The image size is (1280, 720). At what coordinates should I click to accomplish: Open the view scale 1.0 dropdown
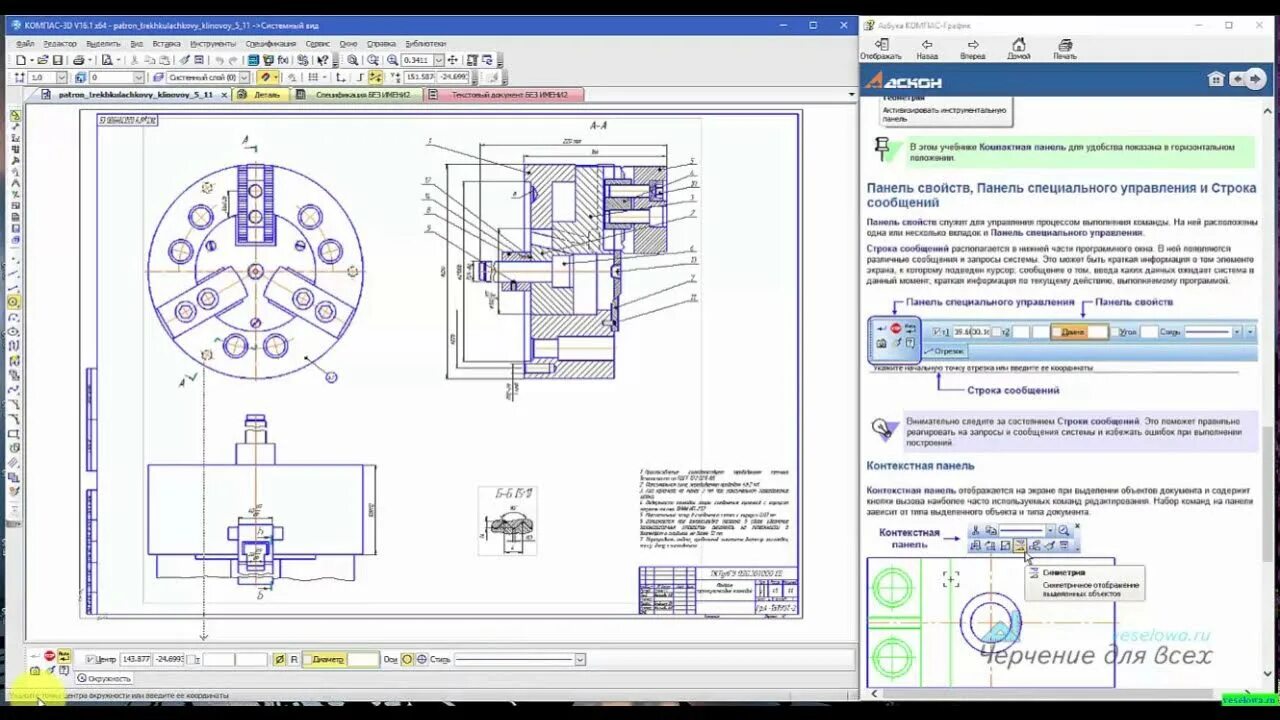click(62, 77)
